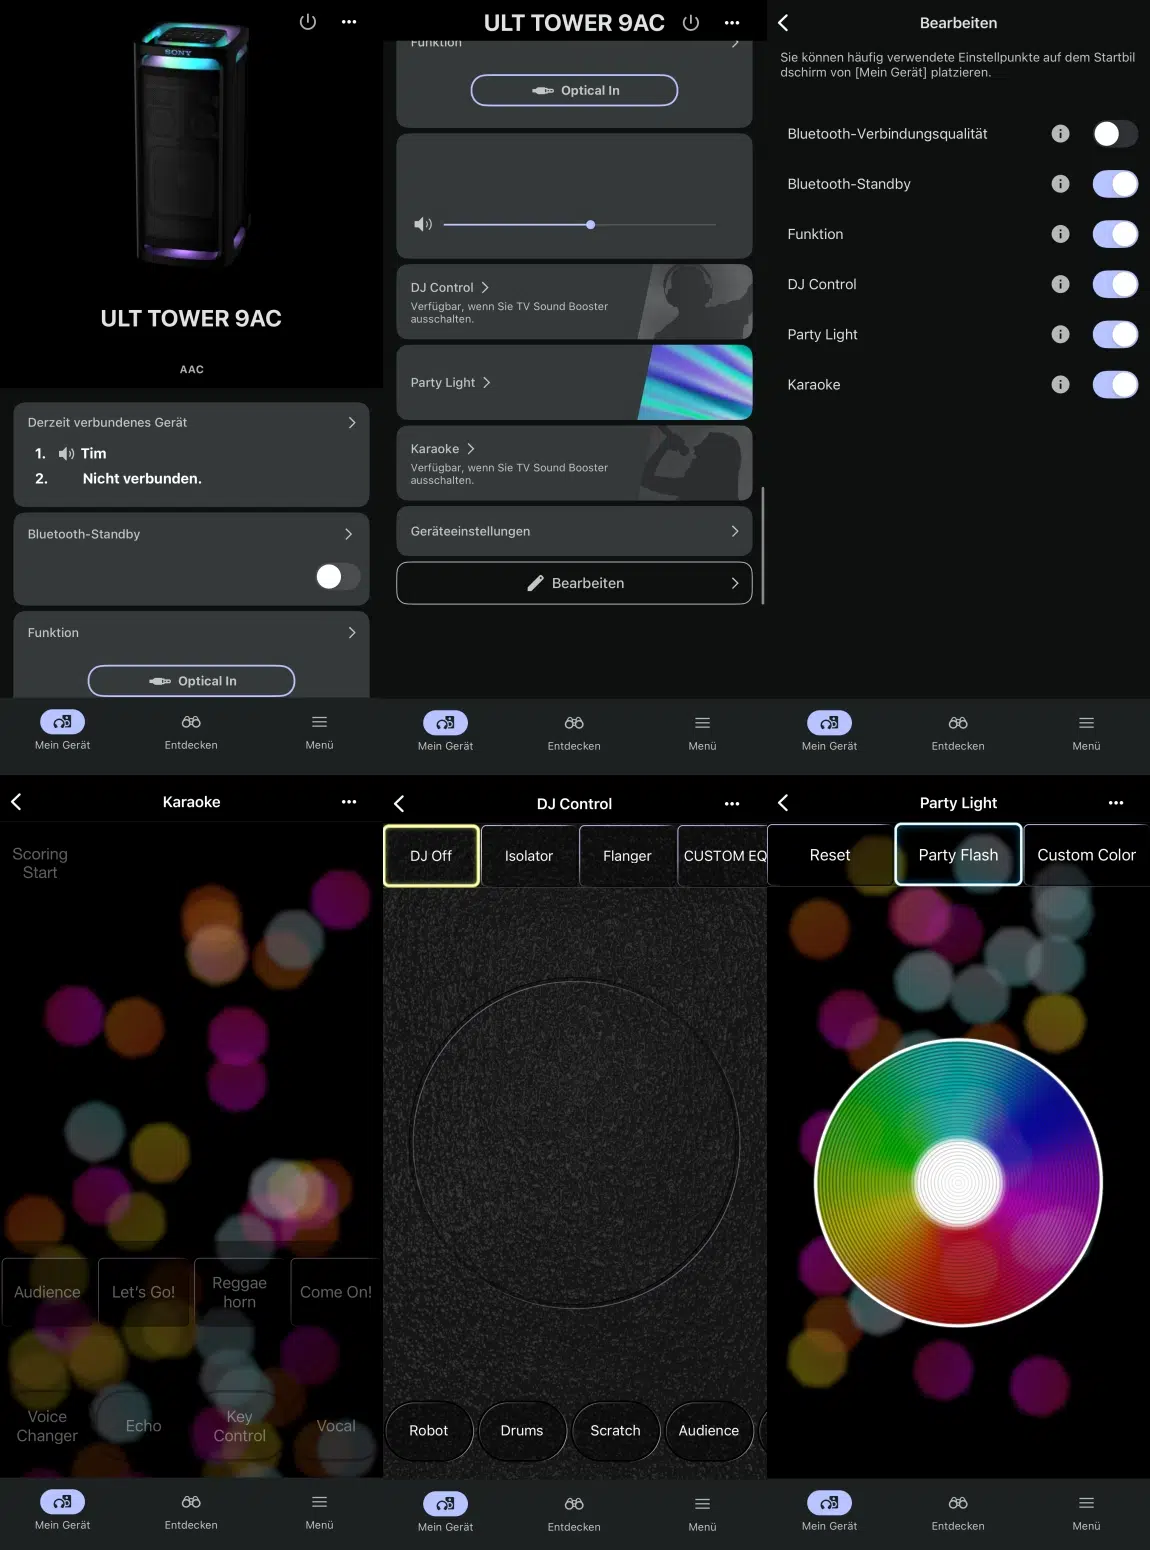The width and height of the screenshot is (1150, 1550).
Task: Pick a color on the Party Light wheel
Action: [958, 1182]
